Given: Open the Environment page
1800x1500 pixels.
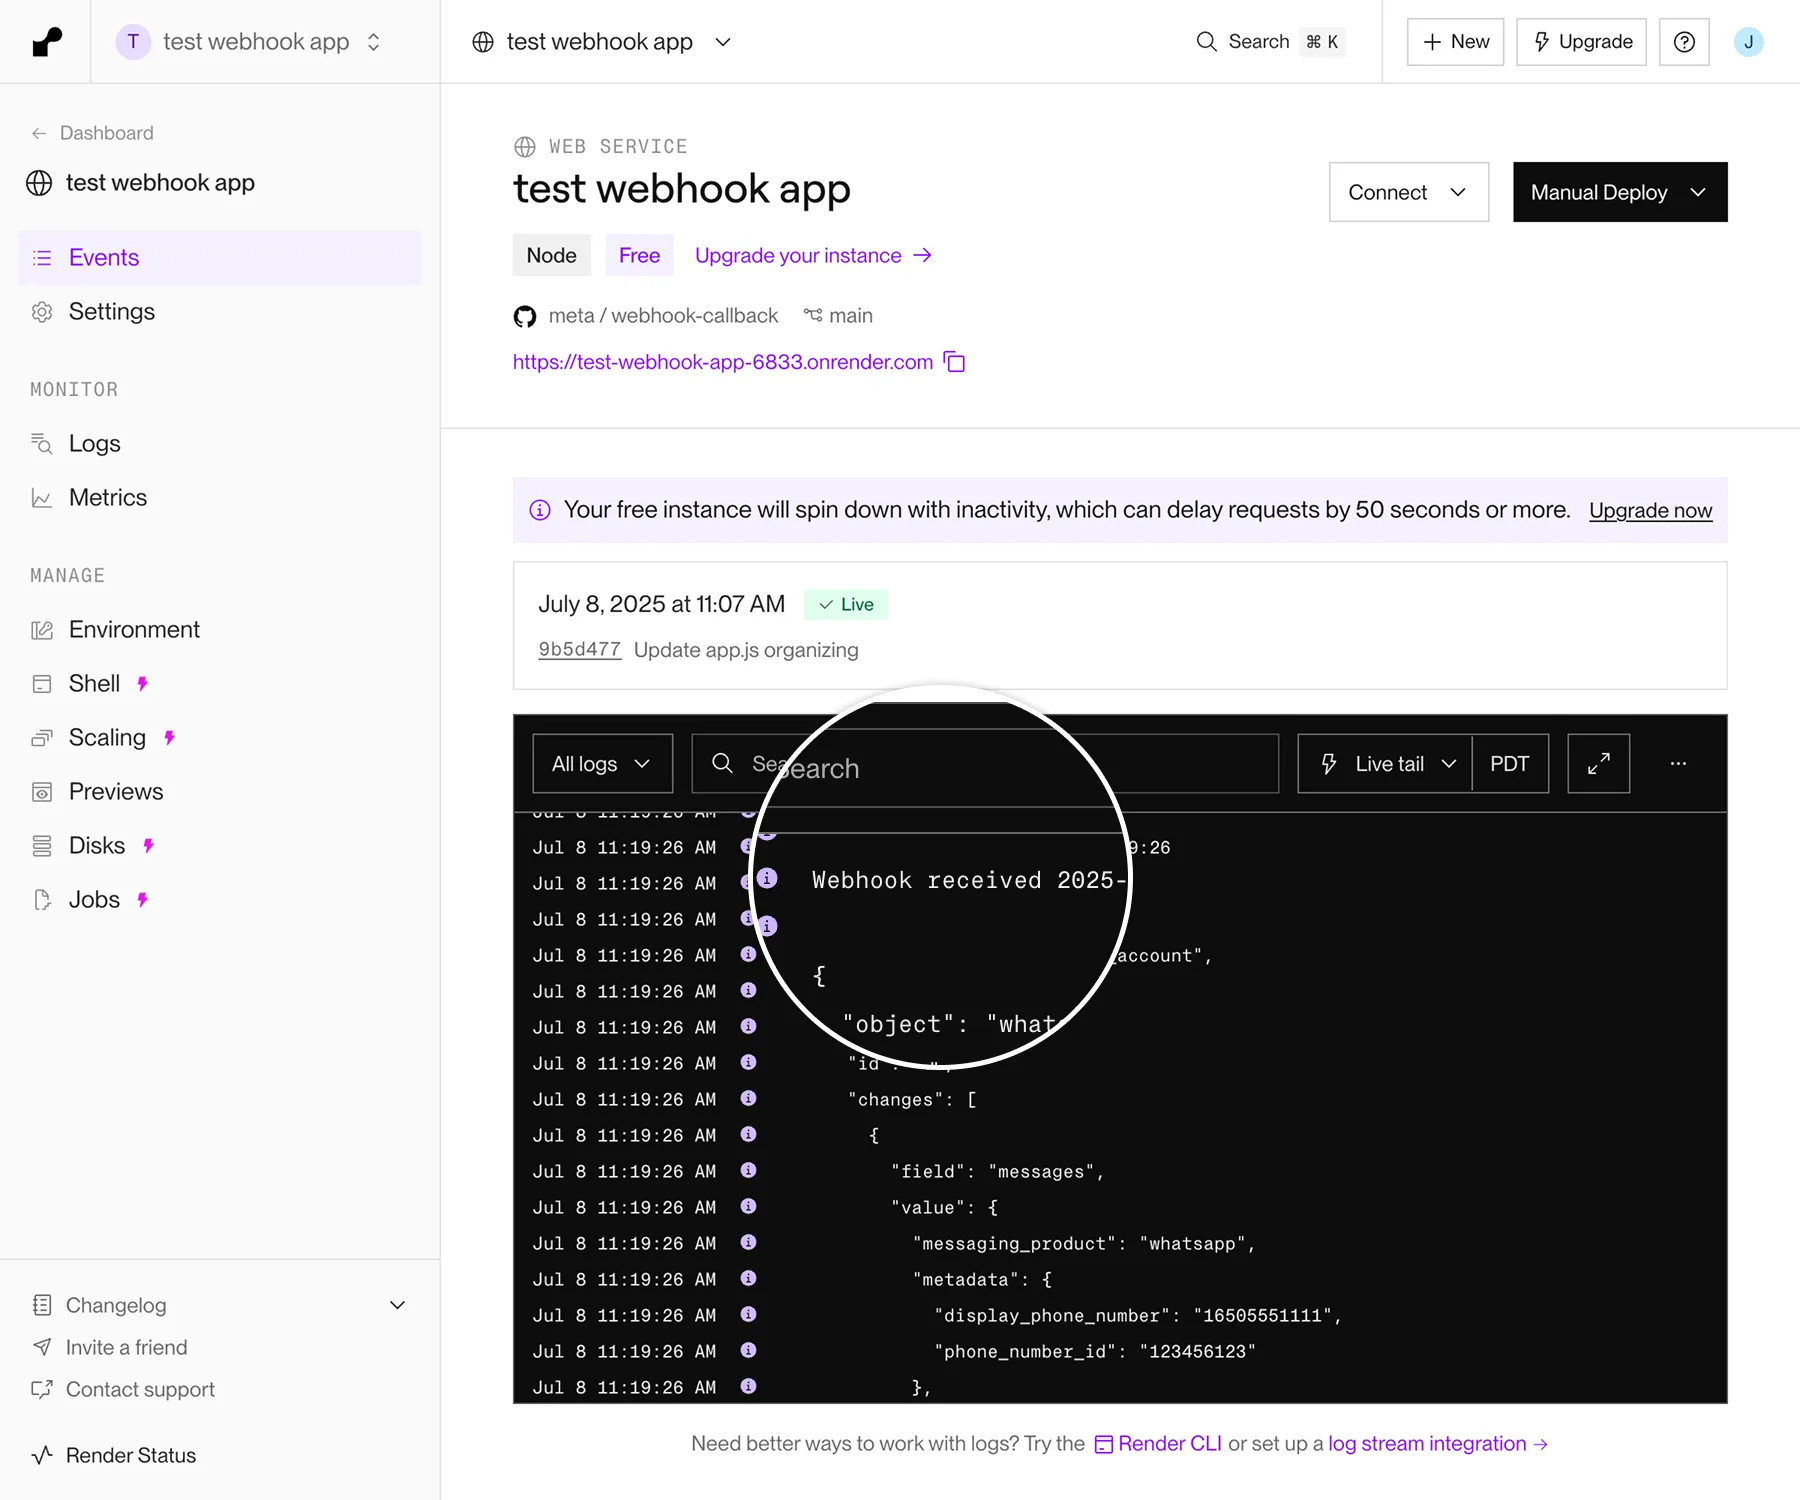Looking at the screenshot, I should (134, 630).
